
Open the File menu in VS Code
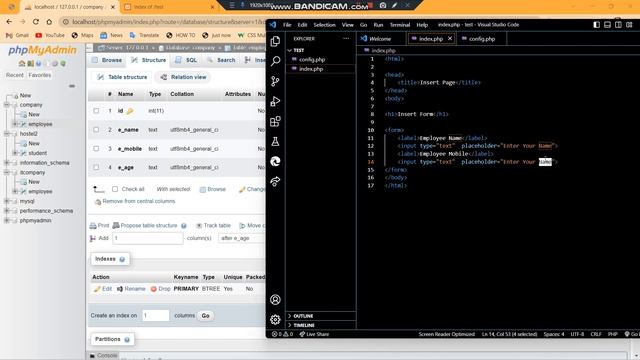(287, 24)
